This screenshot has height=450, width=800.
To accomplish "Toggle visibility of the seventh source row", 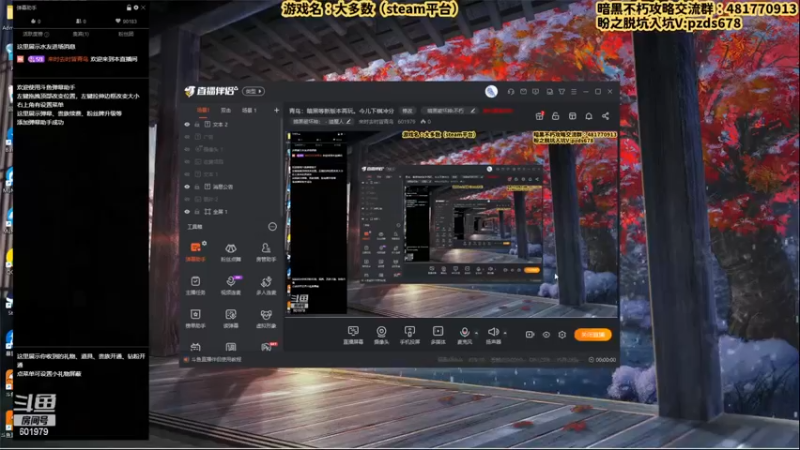I will [187, 199].
